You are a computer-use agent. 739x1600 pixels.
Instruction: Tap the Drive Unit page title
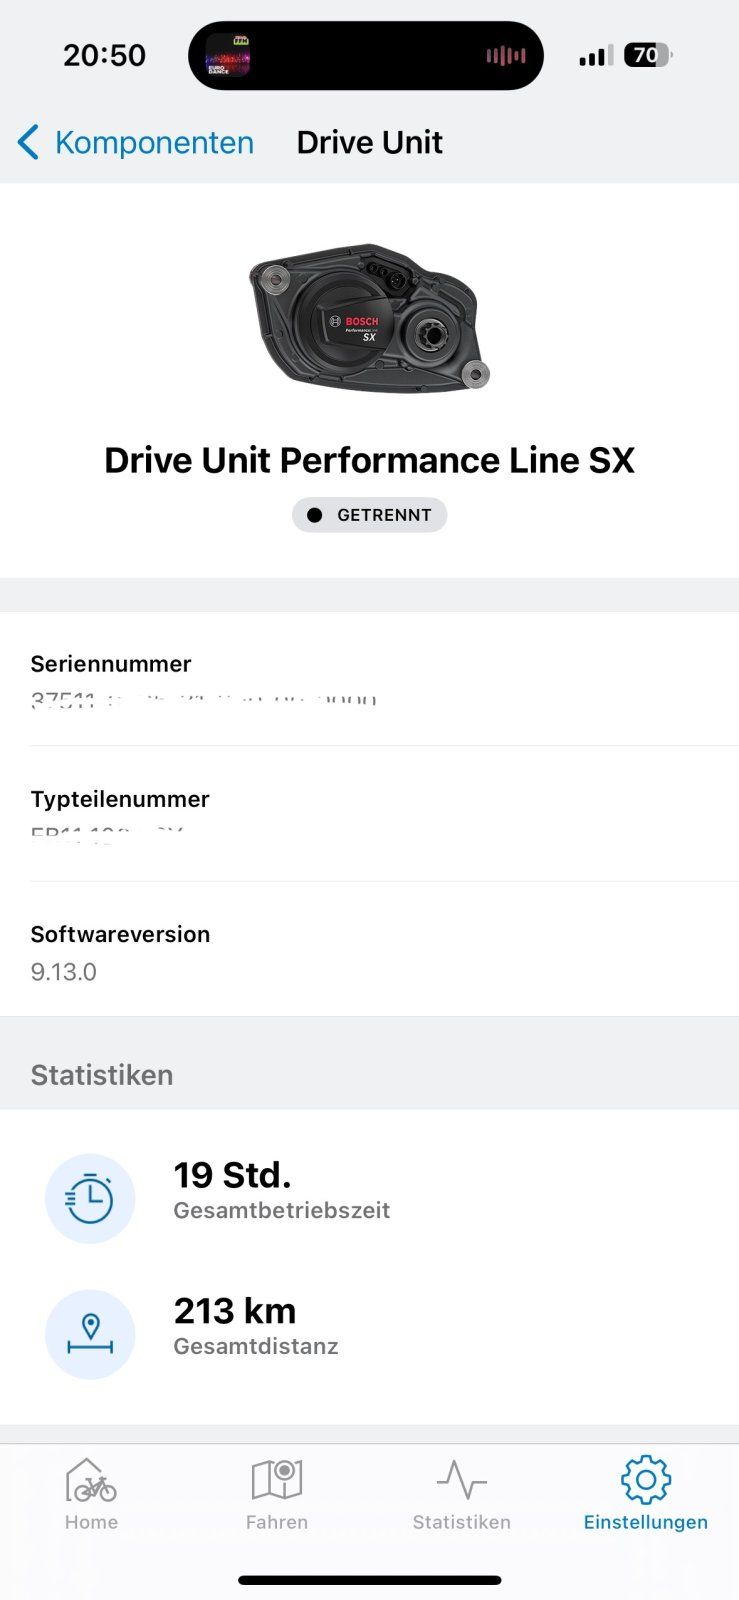point(369,143)
